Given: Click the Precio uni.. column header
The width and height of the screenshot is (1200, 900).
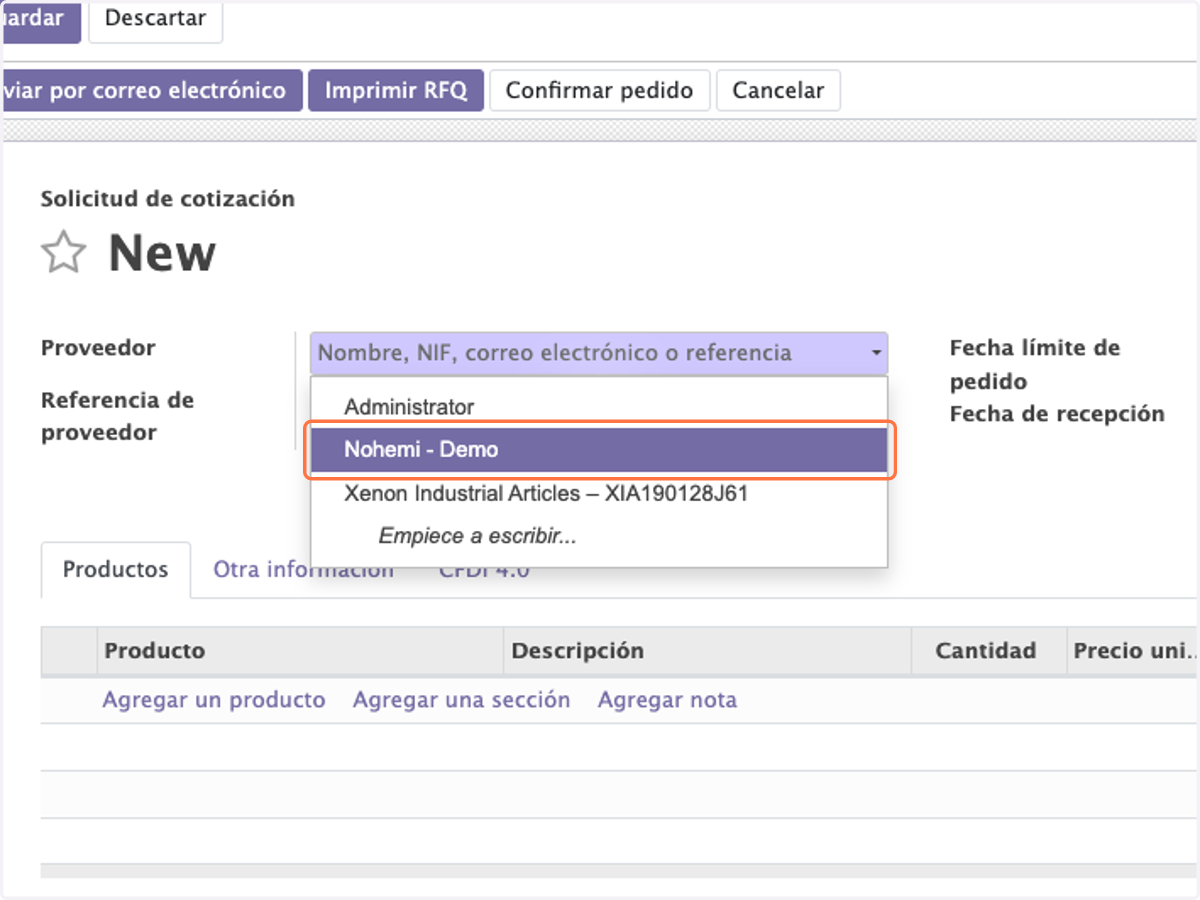Looking at the screenshot, I should pyautogui.click(x=1133, y=651).
